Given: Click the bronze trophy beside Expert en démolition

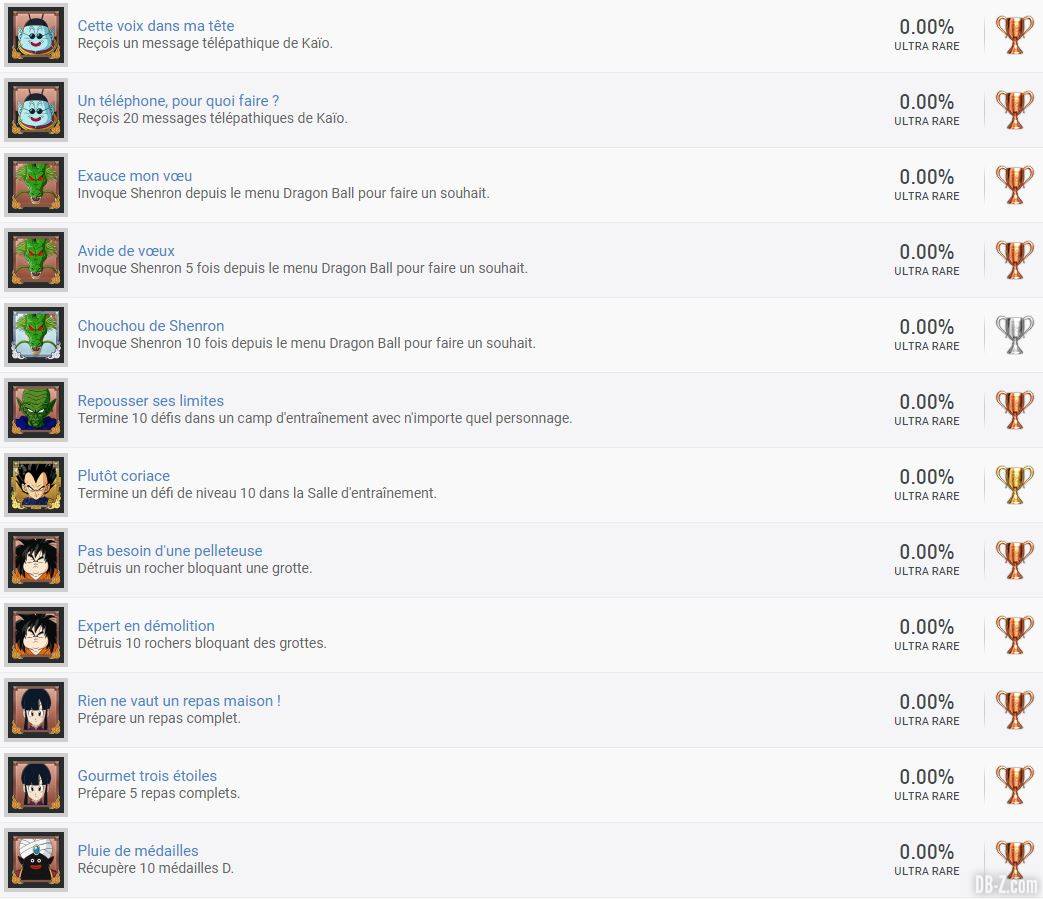Looking at the screenshot, I should click(x=1014, y=634).
